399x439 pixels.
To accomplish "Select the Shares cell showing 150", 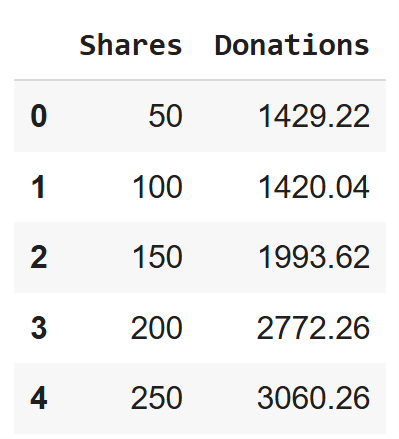I will click(x=157, y=257).
